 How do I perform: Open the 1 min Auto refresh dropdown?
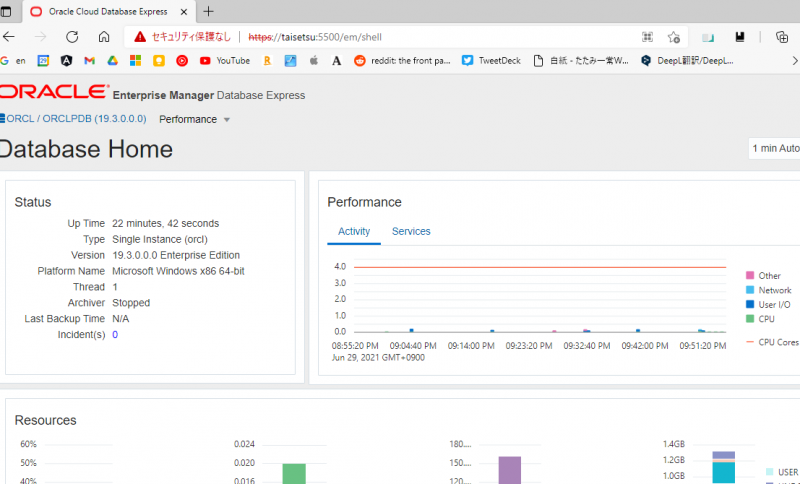(774, 148)
